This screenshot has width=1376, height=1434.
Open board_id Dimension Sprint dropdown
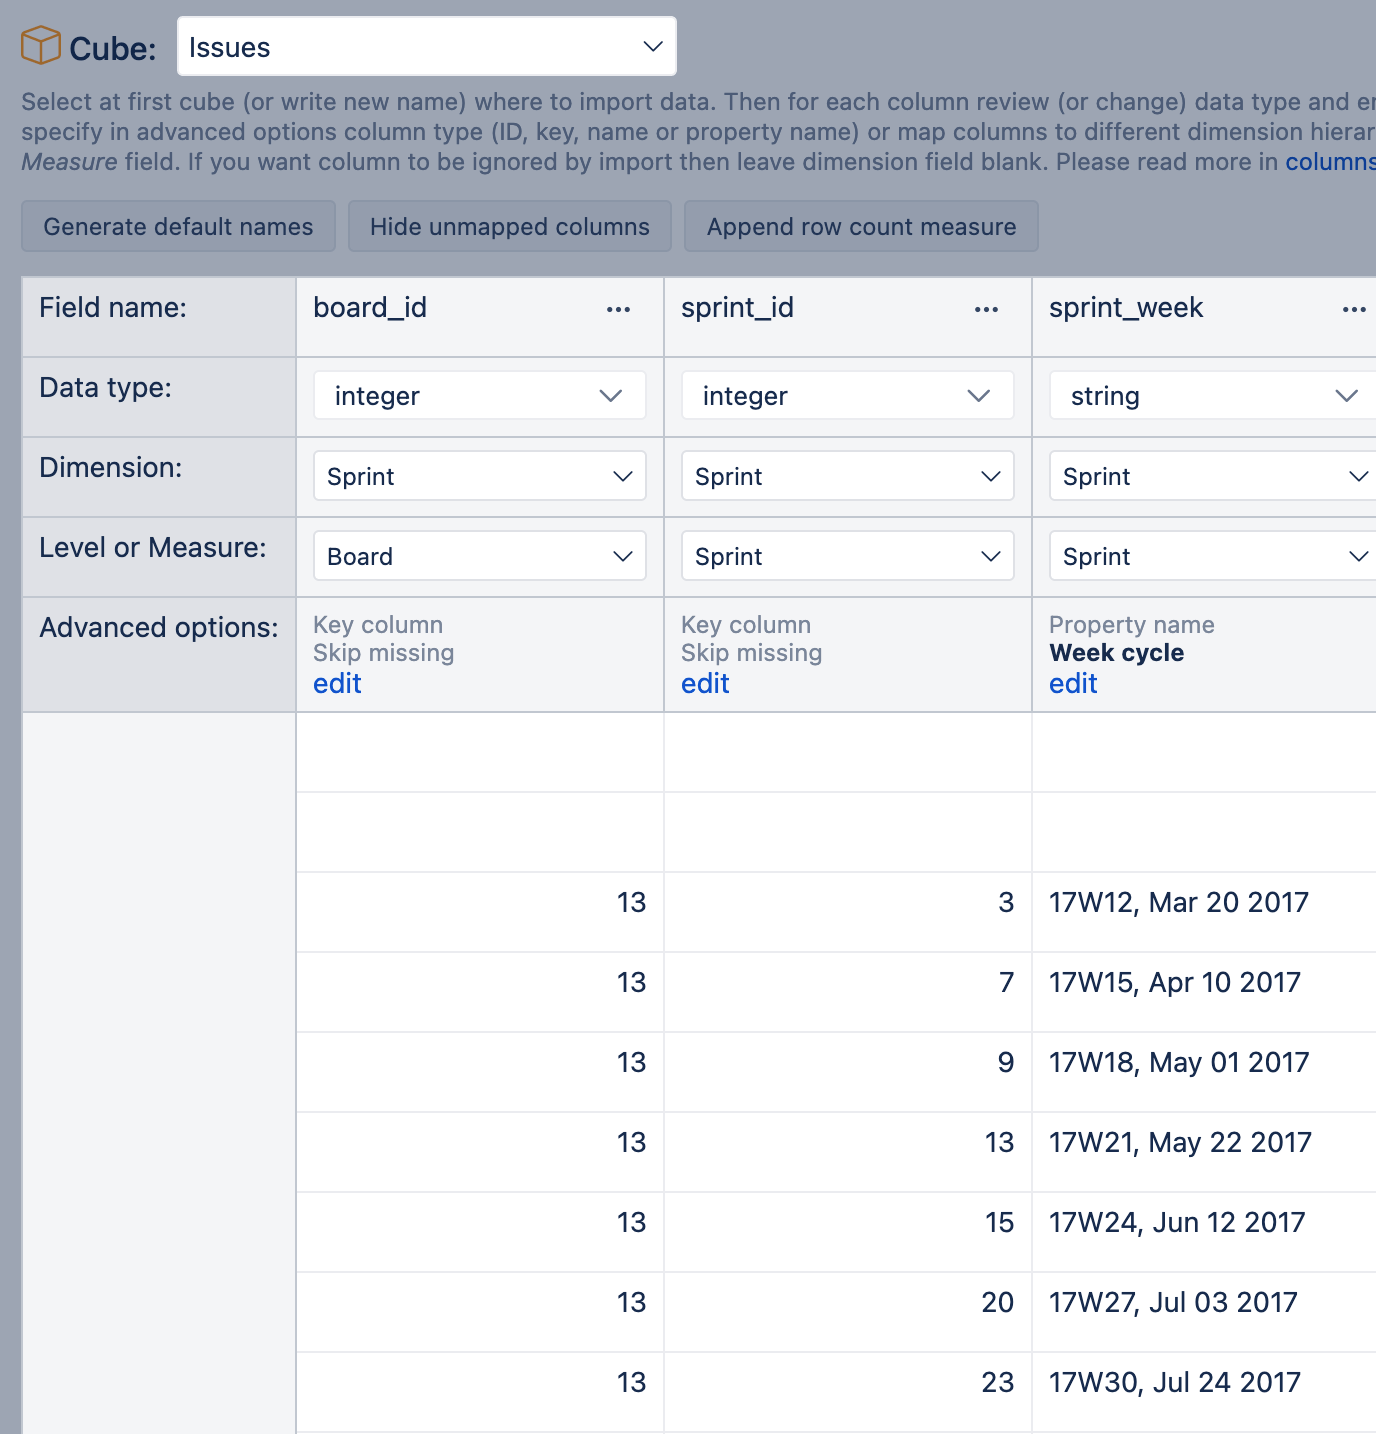(479, 477)
